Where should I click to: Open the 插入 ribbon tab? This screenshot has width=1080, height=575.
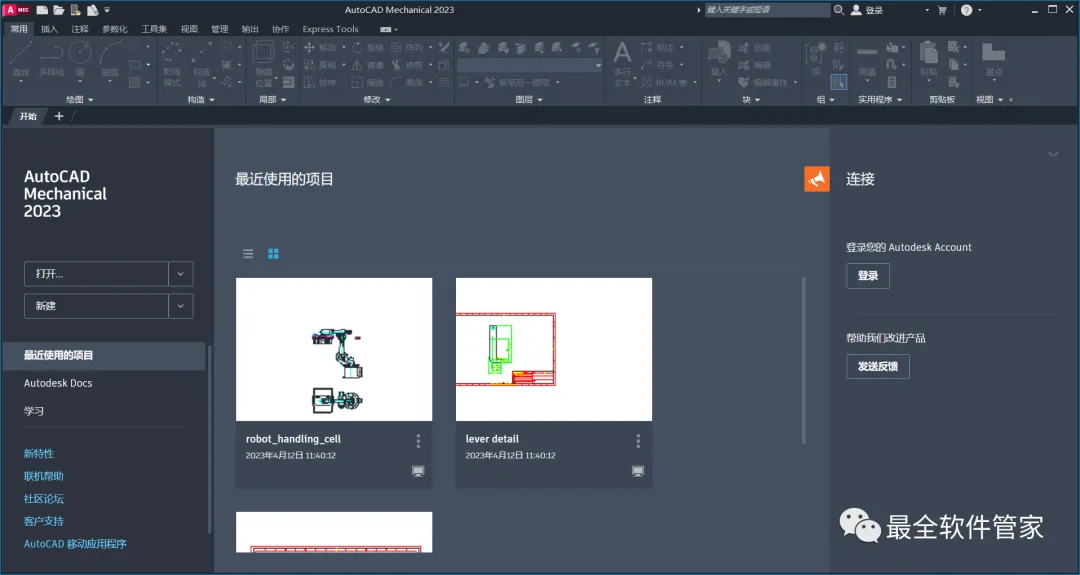(x=50, y=29)
